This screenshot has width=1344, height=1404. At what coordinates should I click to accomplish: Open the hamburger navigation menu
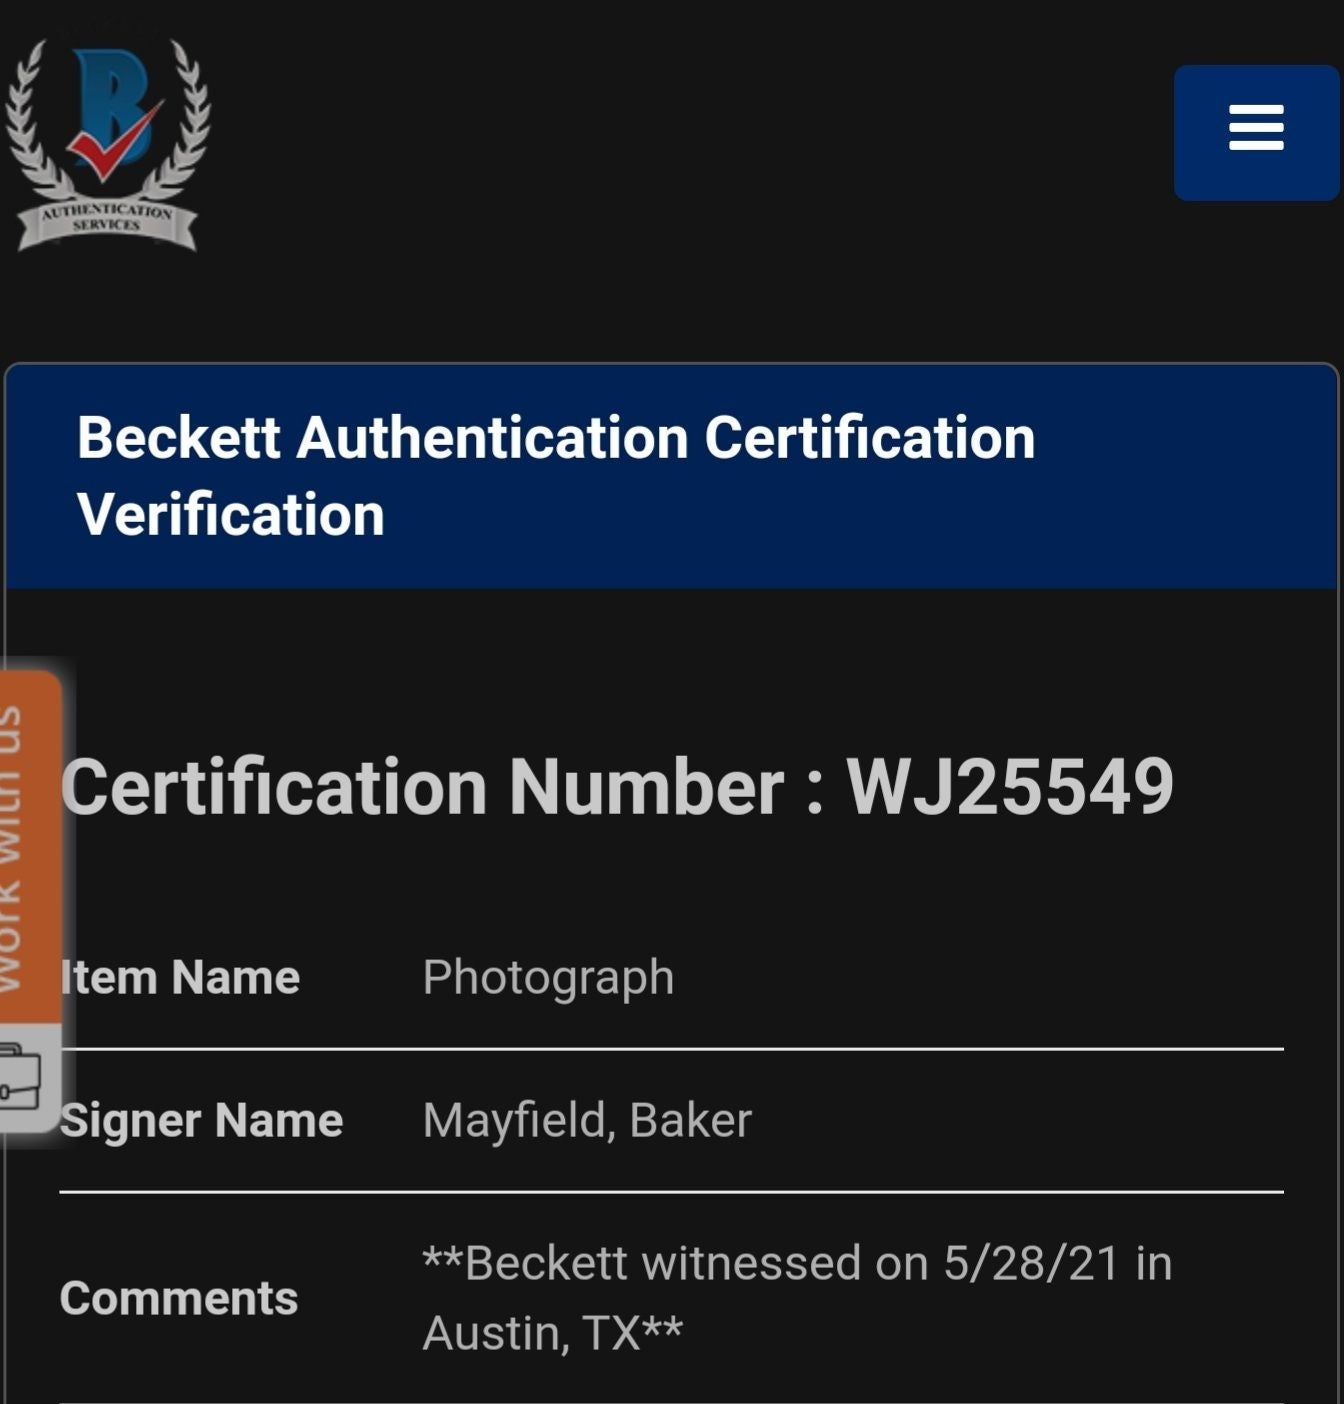(x=1256, y=132)
